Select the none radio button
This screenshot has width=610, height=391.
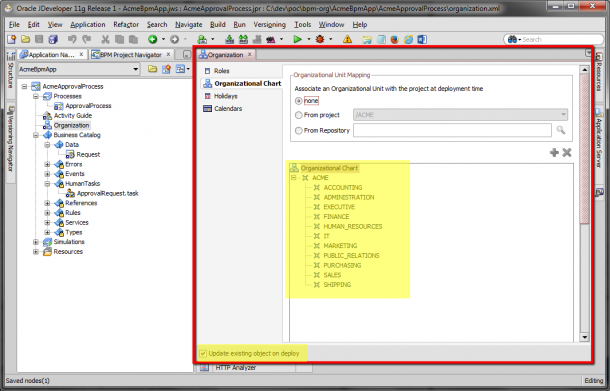[x=299, y=101]
